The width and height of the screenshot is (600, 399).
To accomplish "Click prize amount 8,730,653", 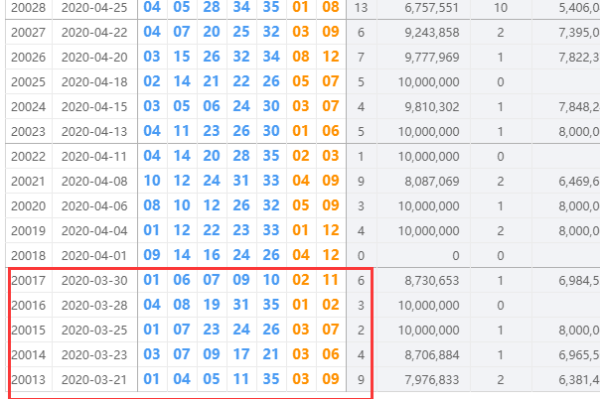I will click(x=432, y=280).
